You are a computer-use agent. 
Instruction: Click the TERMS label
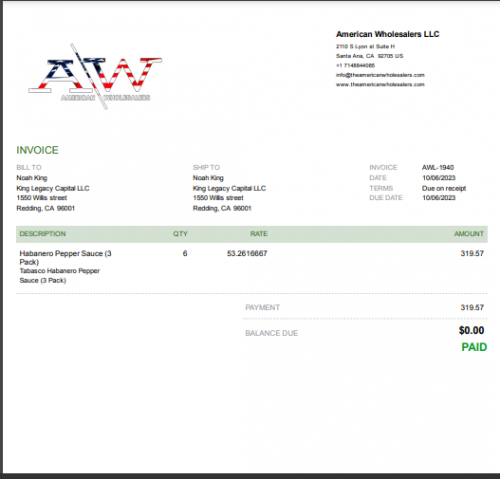click(x=381, y=188)
